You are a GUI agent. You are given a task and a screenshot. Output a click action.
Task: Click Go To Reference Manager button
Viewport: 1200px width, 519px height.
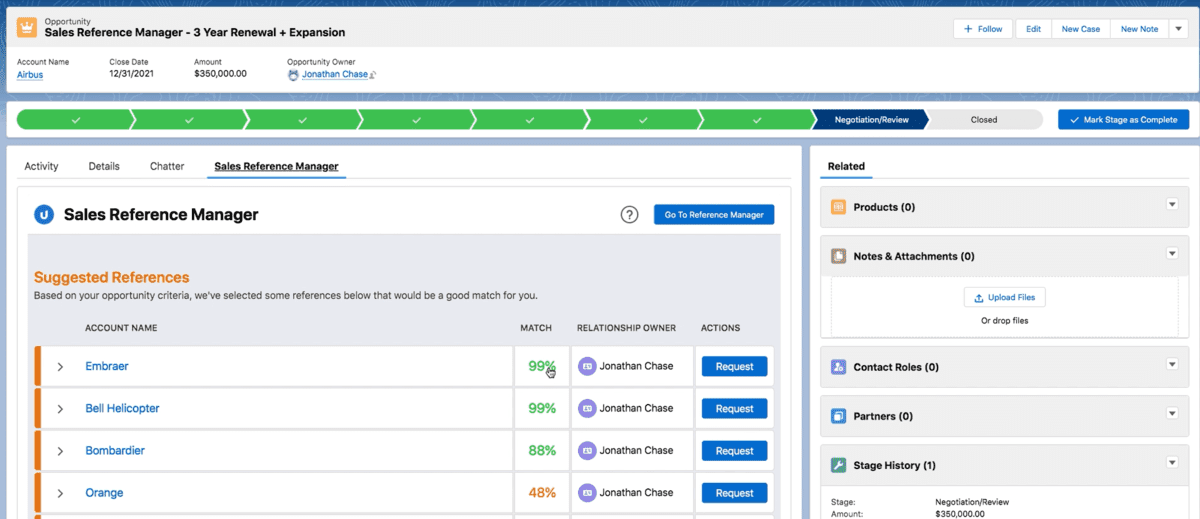point(714,214)
